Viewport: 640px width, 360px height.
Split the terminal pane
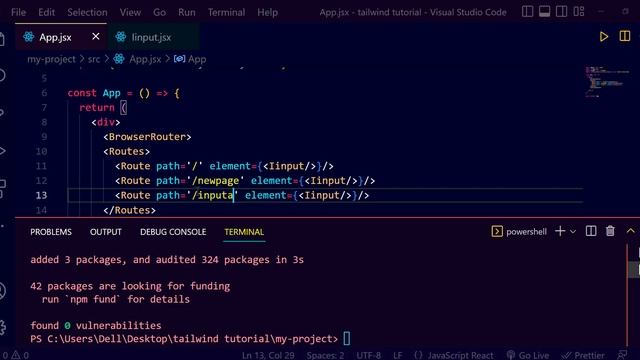click(x=591, y=231)
